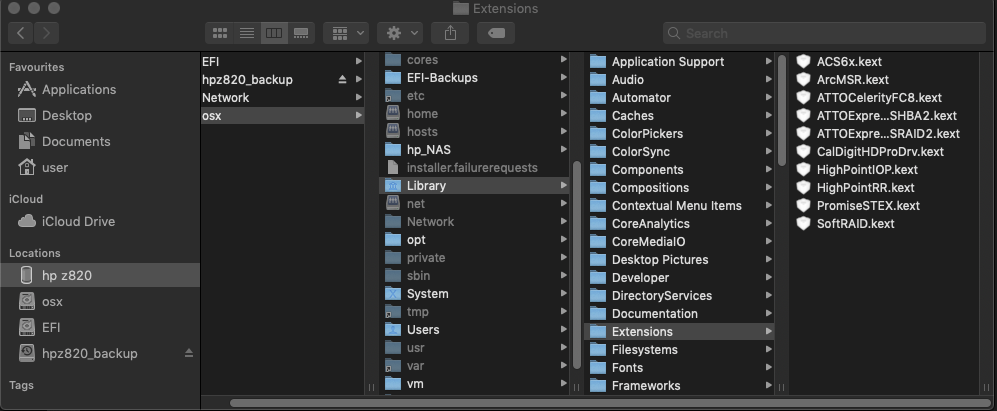
Task: Eject hpz820_backup in the first column
Action: [x=342, y=80]
